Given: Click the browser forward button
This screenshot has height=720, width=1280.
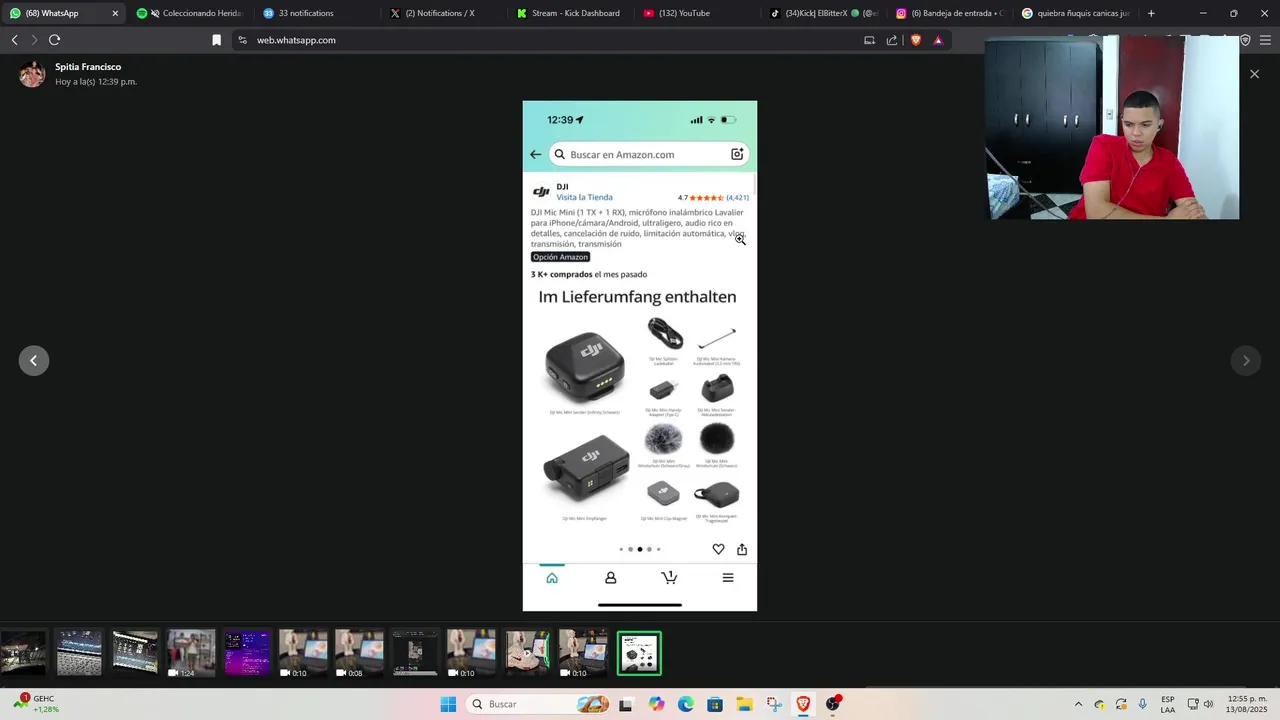Looking at the screenshot, I should pos(34,40).
